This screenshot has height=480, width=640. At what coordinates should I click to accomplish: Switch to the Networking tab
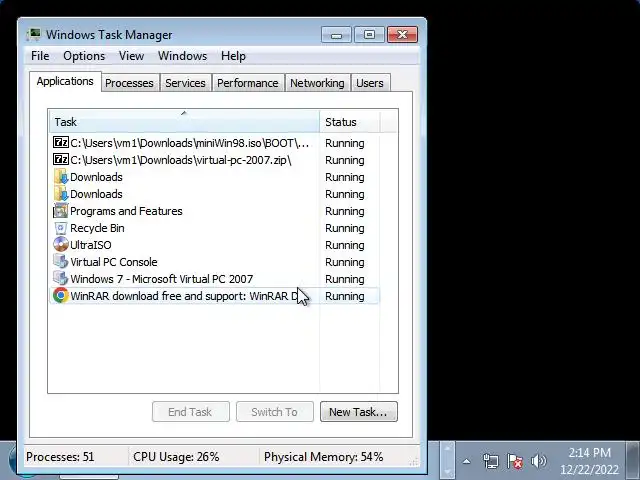point(317,83)
